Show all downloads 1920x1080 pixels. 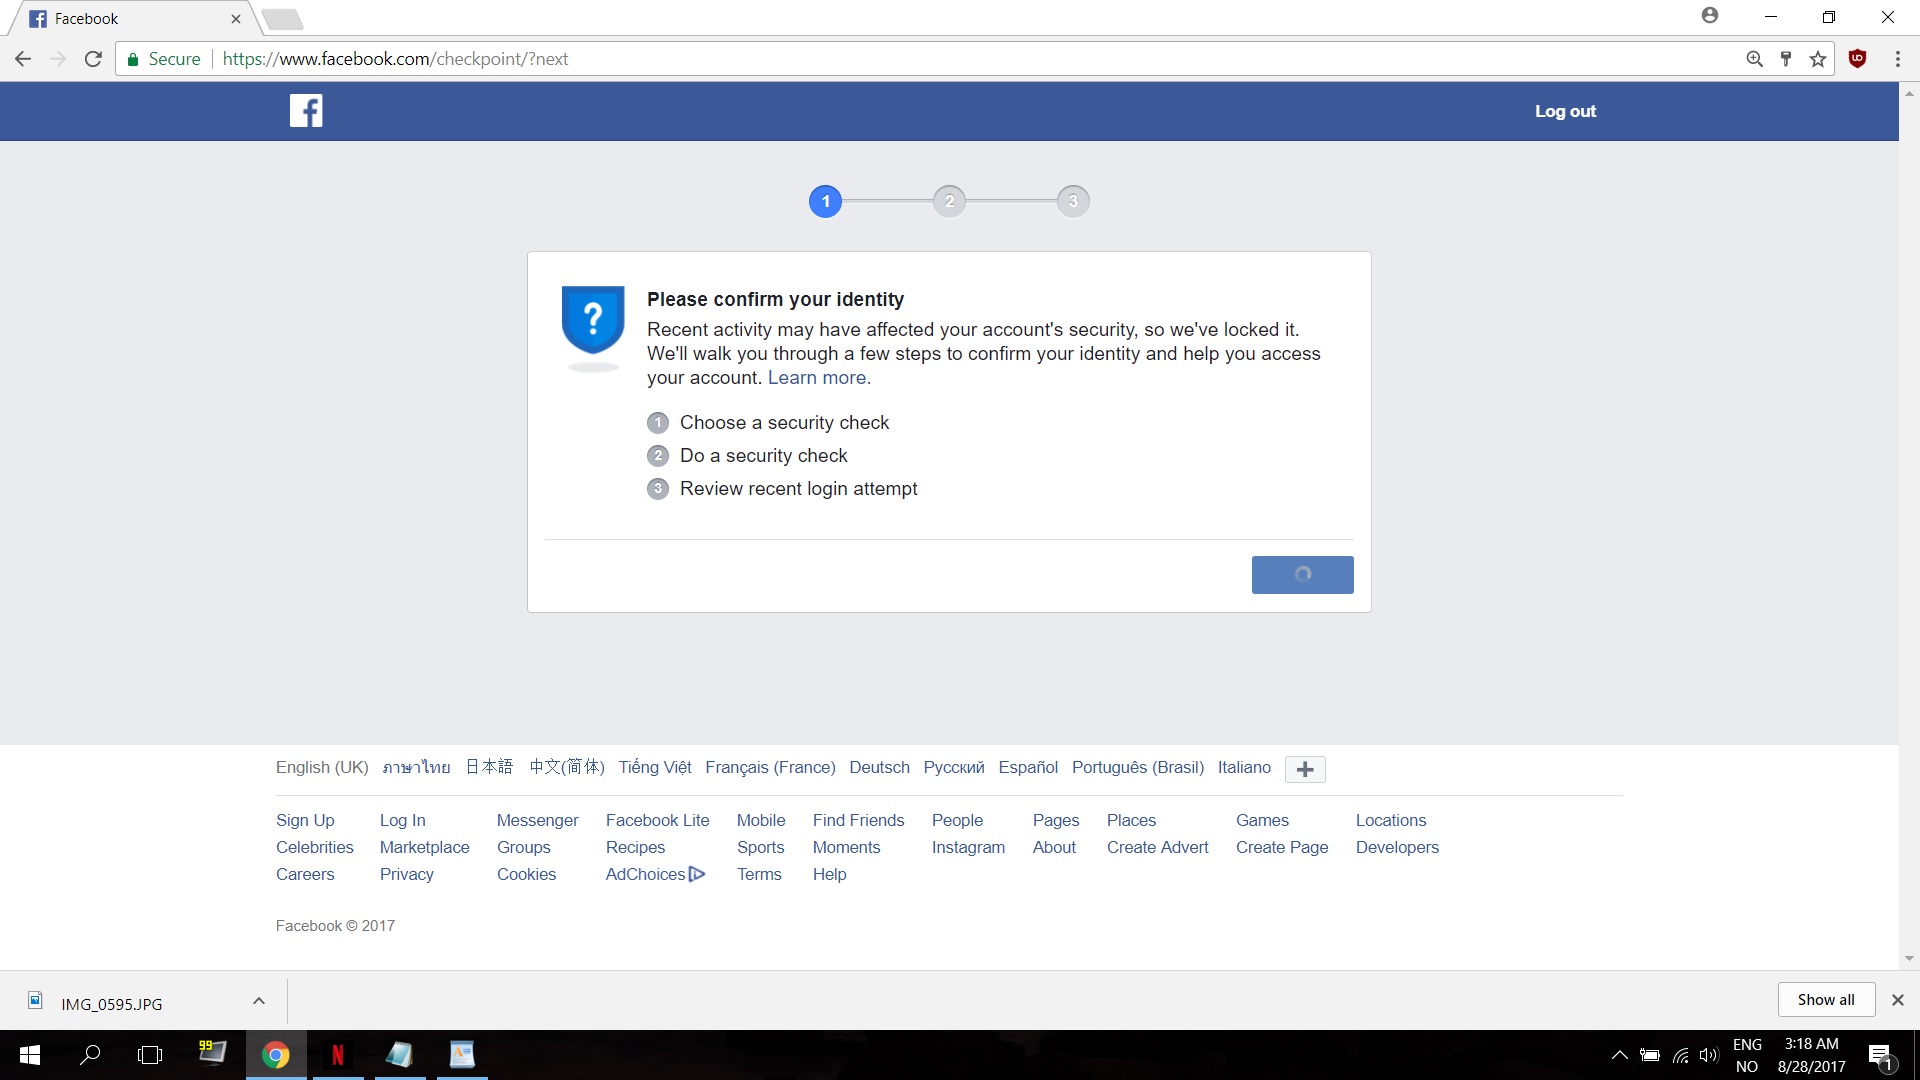tap(1825, 1000)
